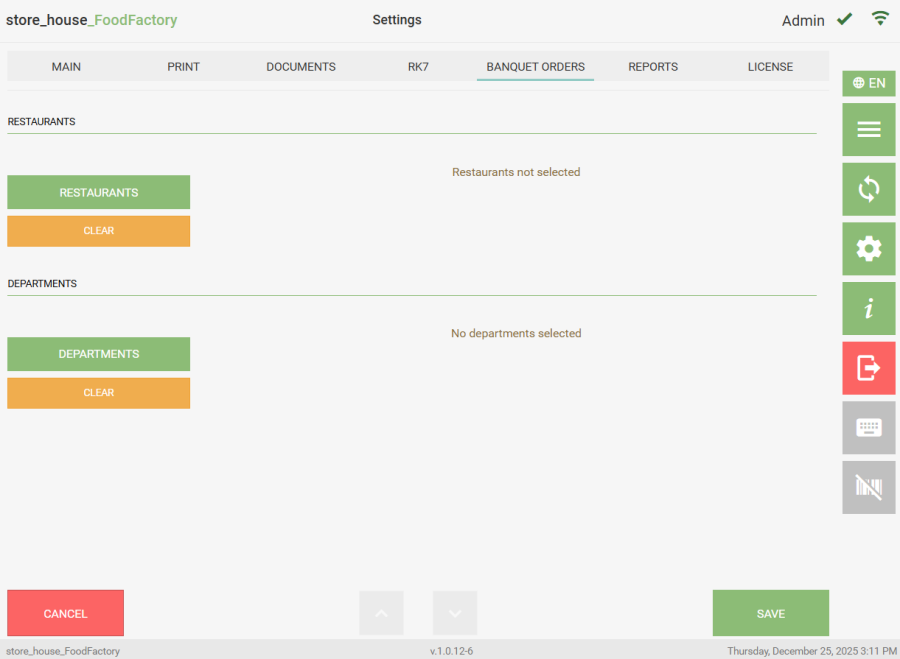Click the green checkmark status icon
The width and height of the screenshot is (900, 659).
pos(845,19)
